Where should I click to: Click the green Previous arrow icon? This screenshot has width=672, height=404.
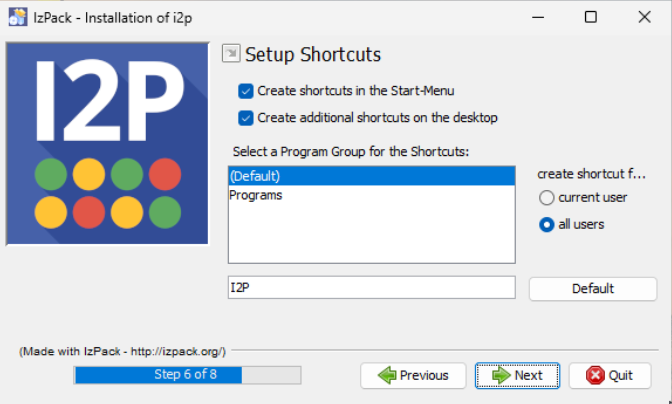coord(387,375)
